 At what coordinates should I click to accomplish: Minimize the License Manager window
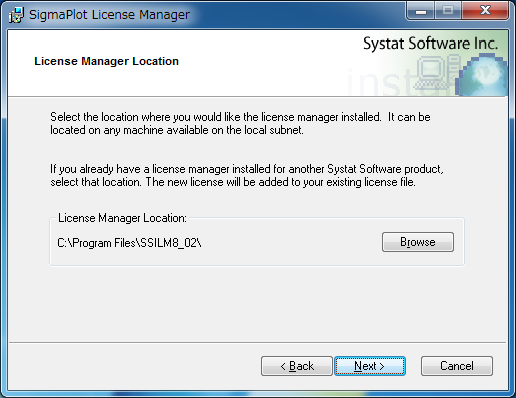tap(421, 11)
